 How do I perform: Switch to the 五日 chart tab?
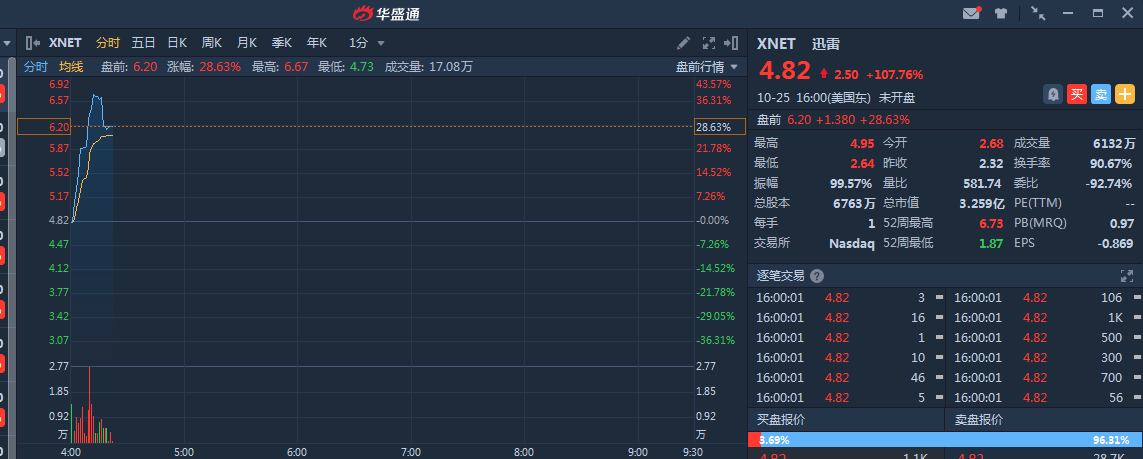pos(143,43)
